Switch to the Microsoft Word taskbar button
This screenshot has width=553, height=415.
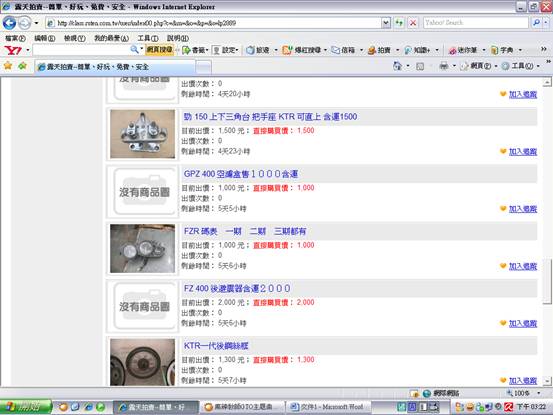327,407
